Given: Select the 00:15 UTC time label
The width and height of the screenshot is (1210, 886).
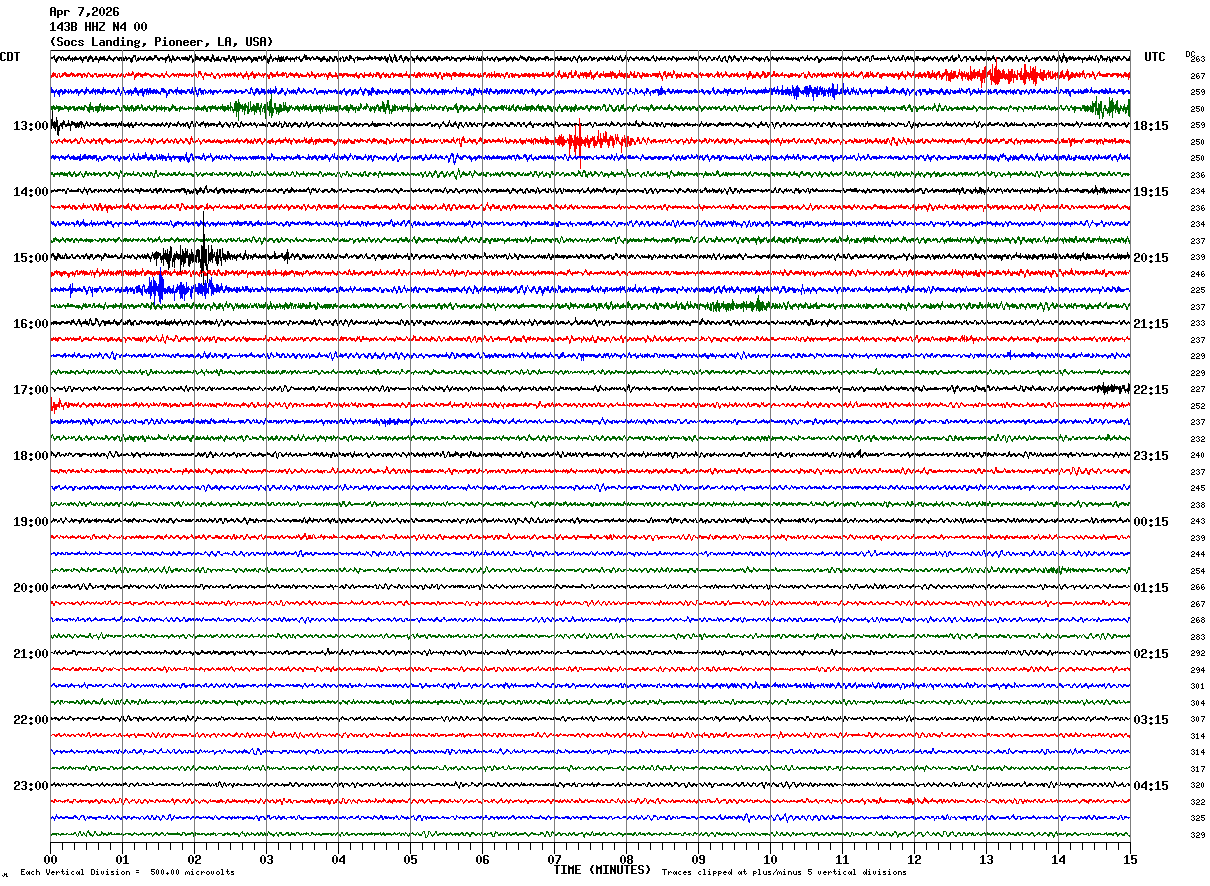Looking at the screenshot, I should (1151, 522).
